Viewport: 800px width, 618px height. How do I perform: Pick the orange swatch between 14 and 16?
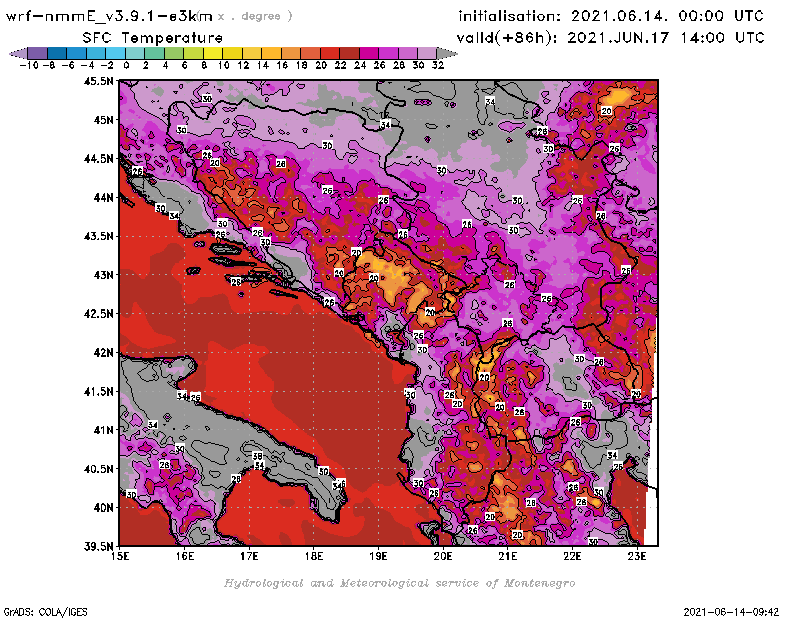(271, 53)
